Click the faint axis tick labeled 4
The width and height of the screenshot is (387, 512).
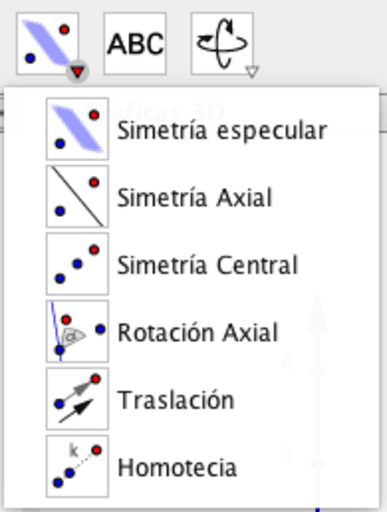[x=286, y=363]
